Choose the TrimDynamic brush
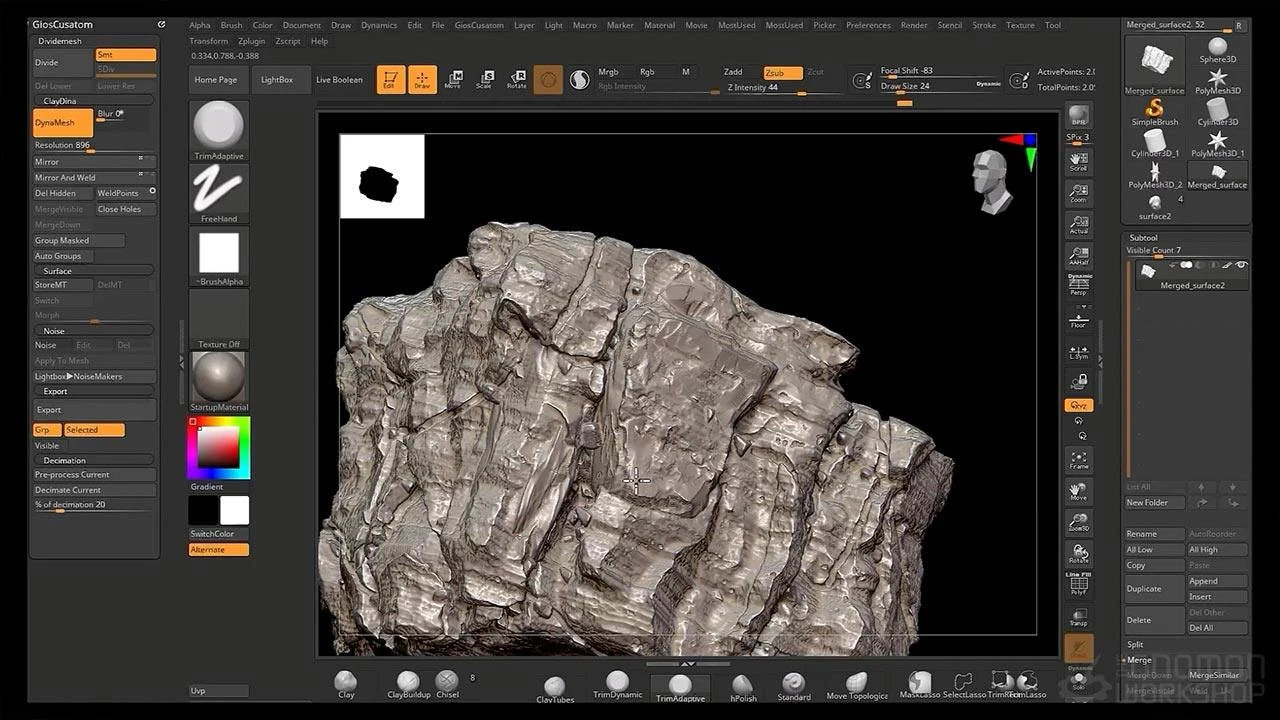Viewport: 1280px width, 720px height. point(617,684)
